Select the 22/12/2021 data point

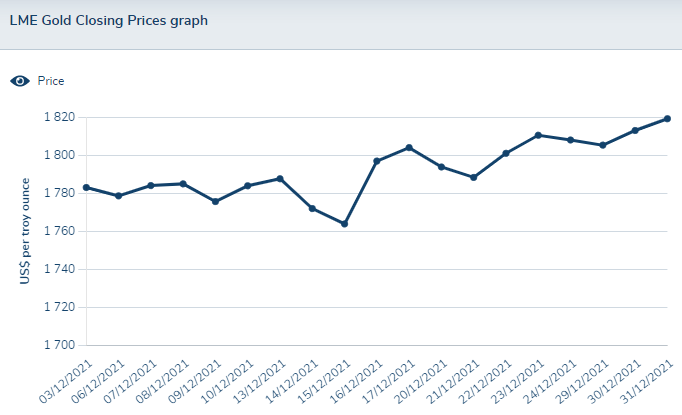pyautogui.click(x=506, y=153)
